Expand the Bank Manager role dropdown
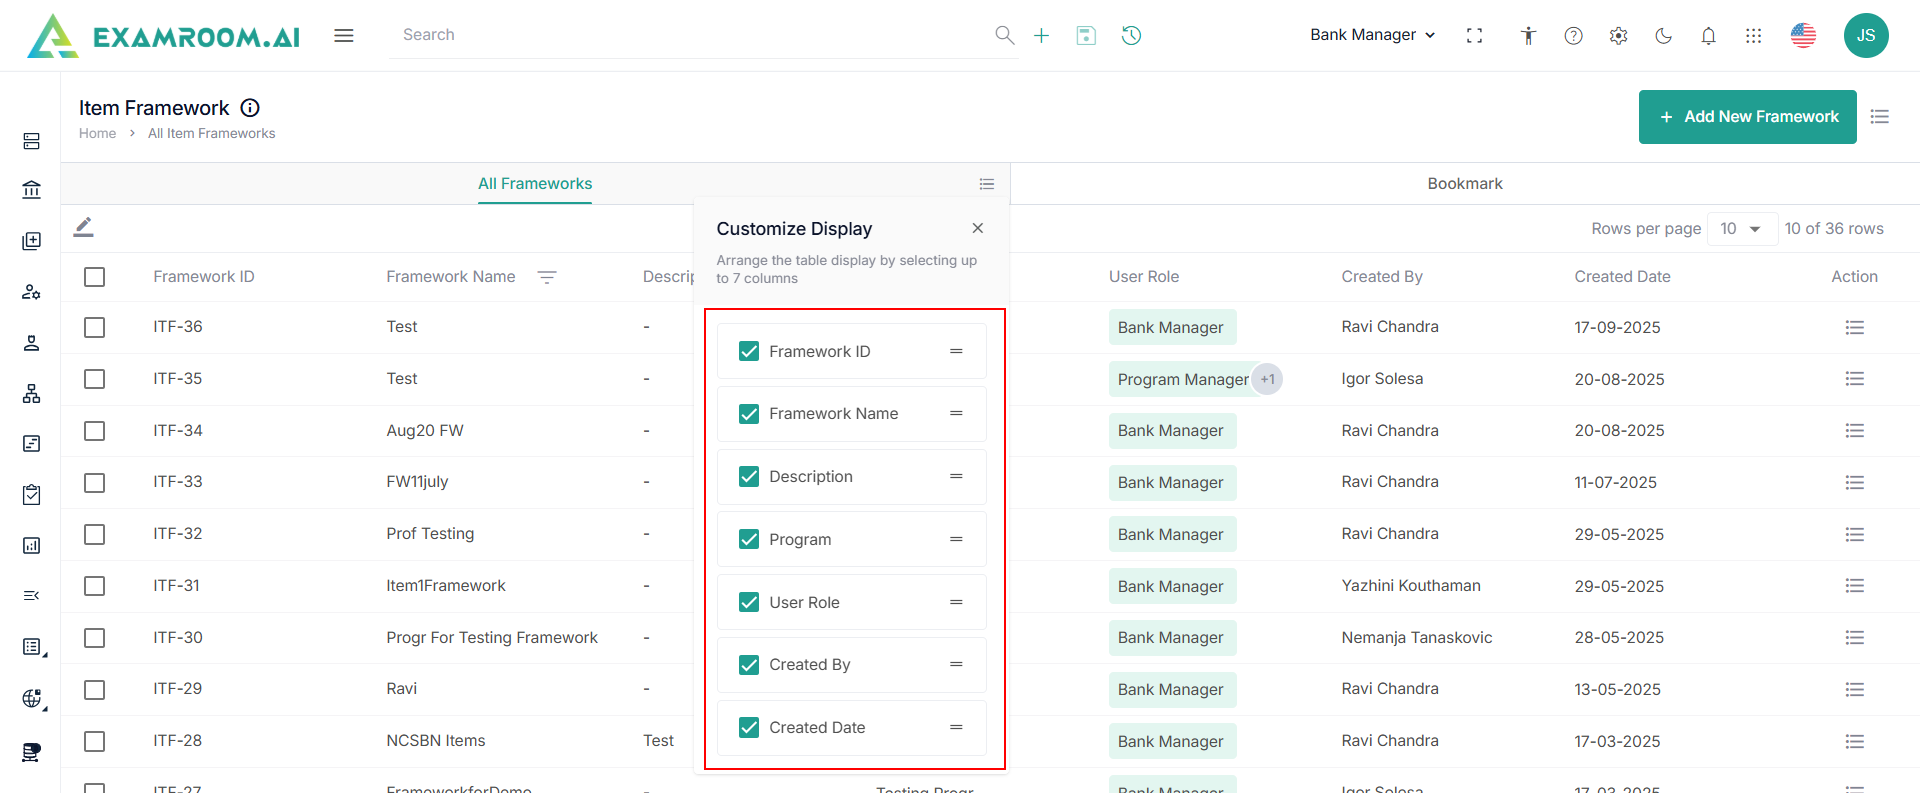Image resolution: width=1920 pixels, height=793 pixels. click(1372, 35)
